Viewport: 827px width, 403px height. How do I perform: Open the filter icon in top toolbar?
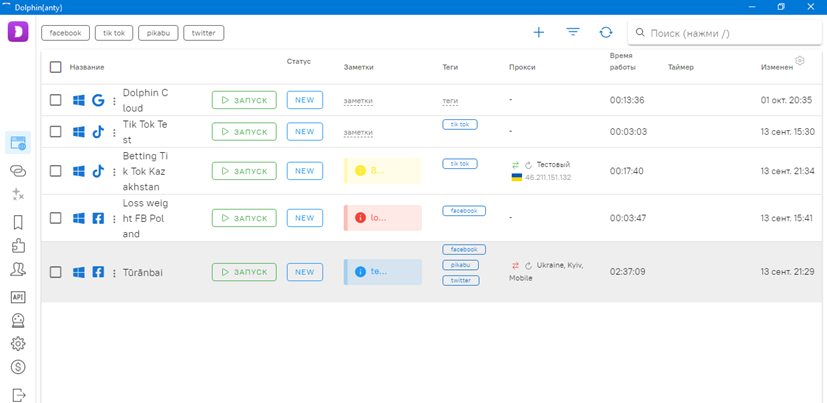573,33
